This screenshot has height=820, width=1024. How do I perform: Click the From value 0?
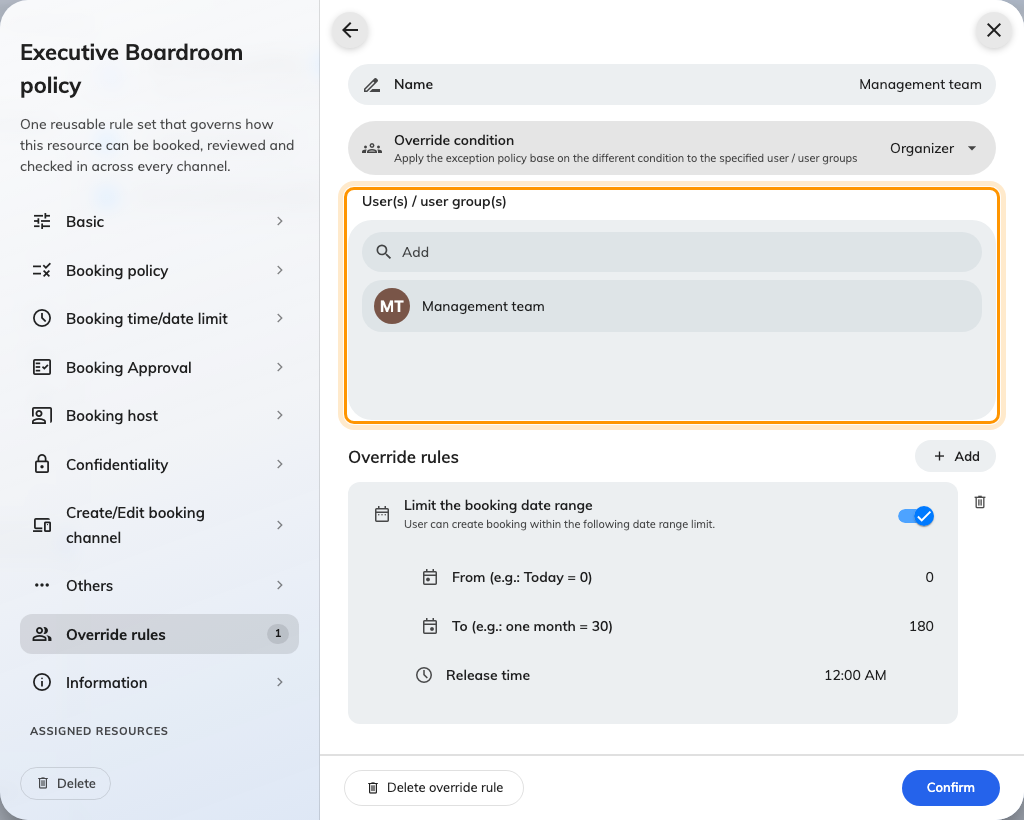pyautogui.click(x=929, y=577)
